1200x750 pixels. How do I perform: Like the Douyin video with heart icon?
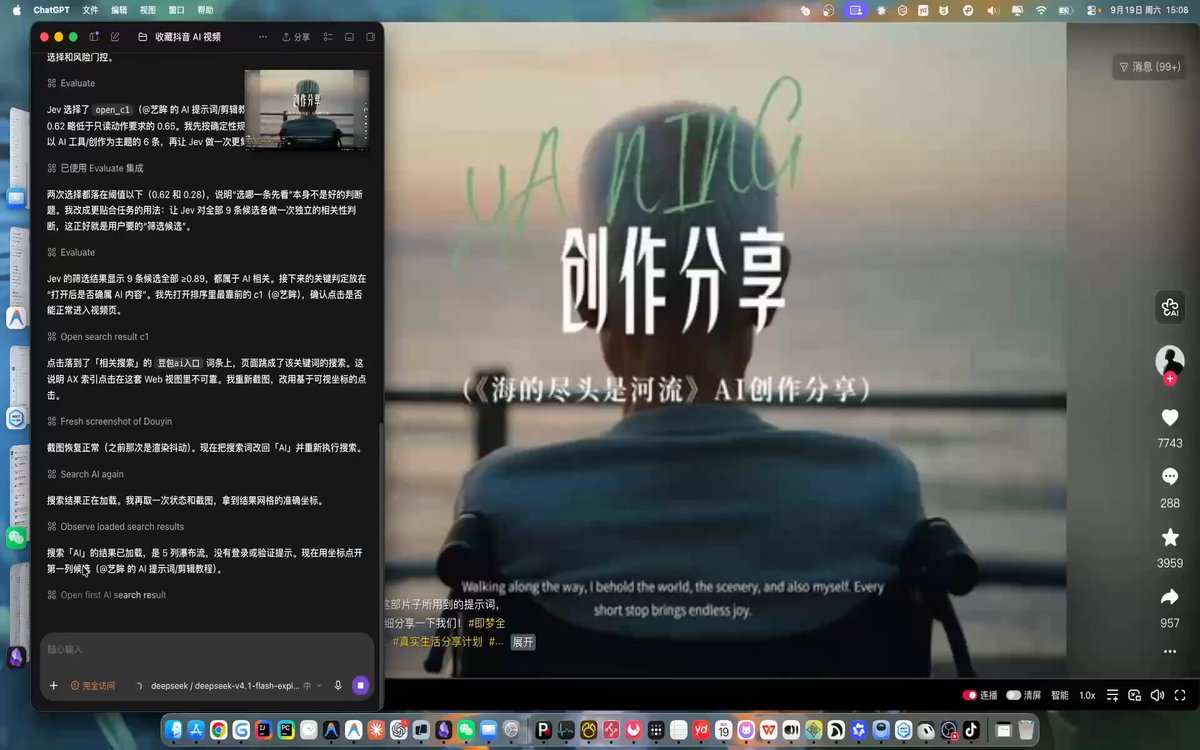pyautogui.click(x=1170, y=418)
